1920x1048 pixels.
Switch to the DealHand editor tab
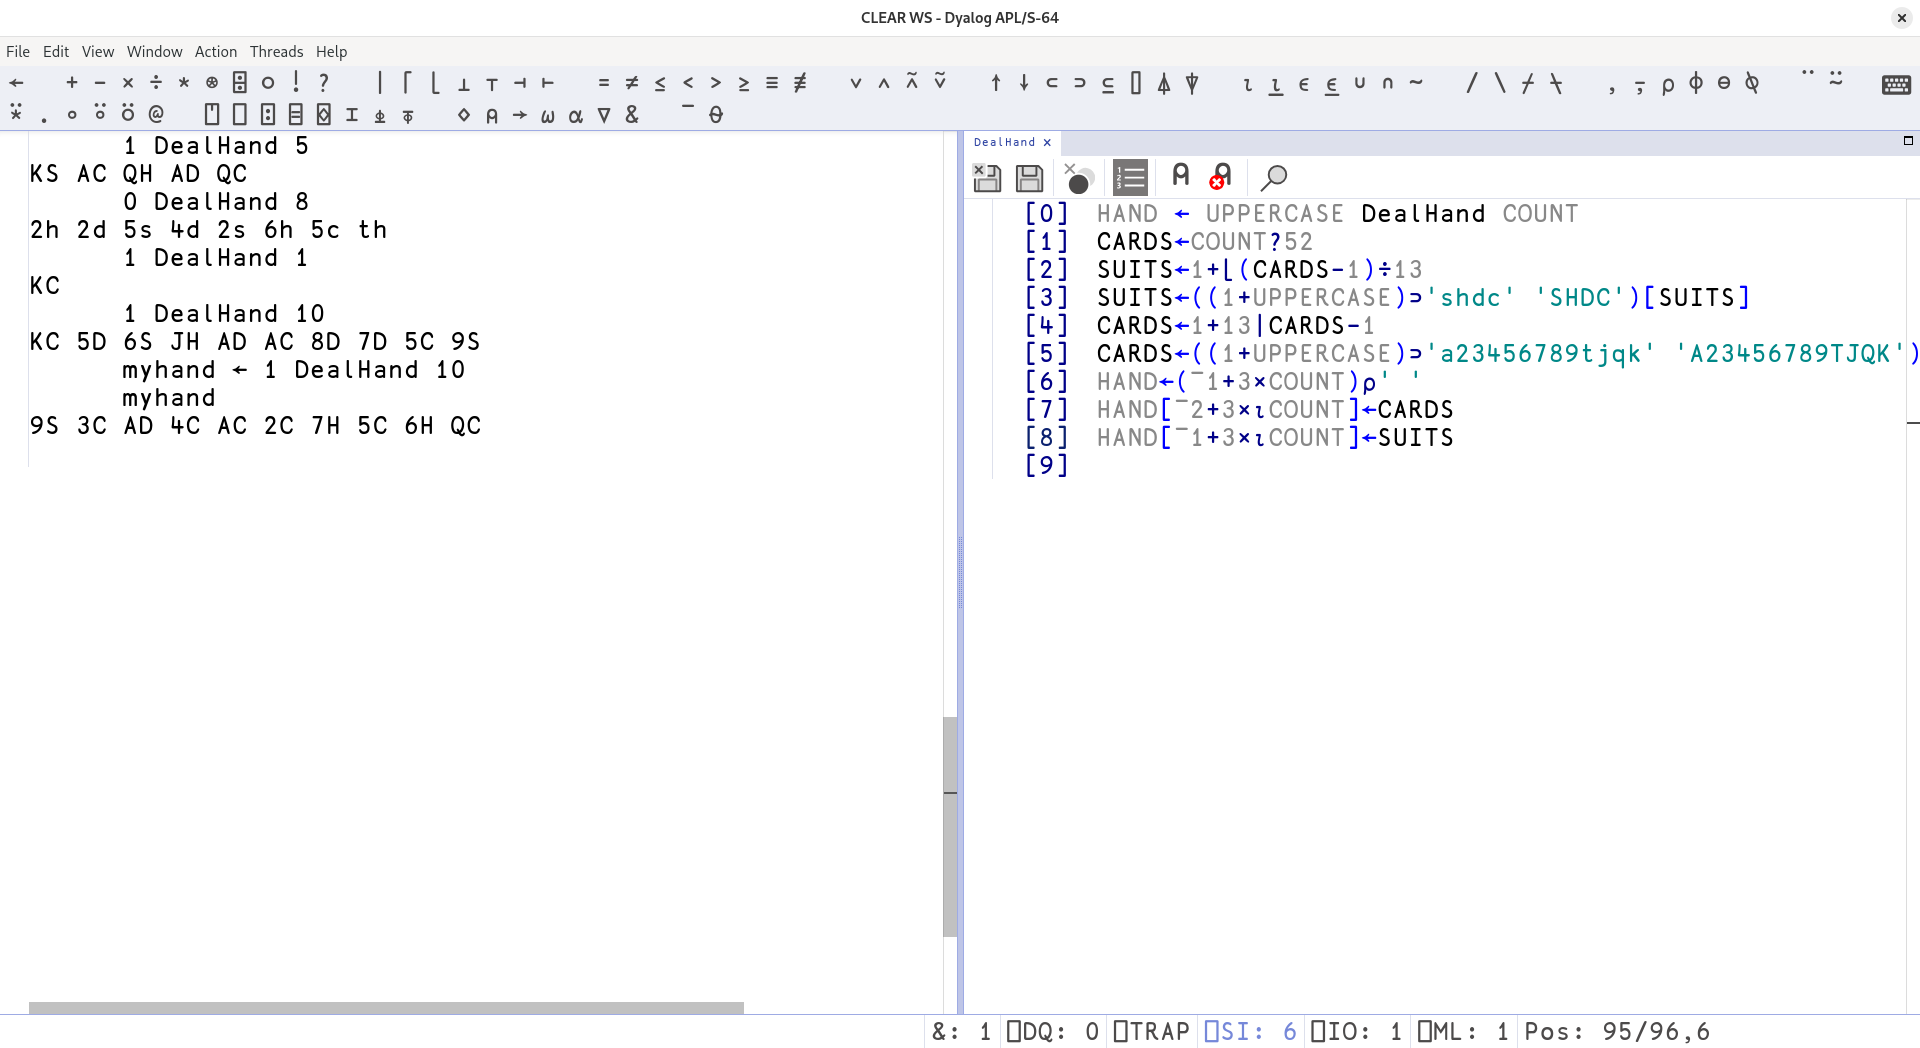(x=1005, y=142)
